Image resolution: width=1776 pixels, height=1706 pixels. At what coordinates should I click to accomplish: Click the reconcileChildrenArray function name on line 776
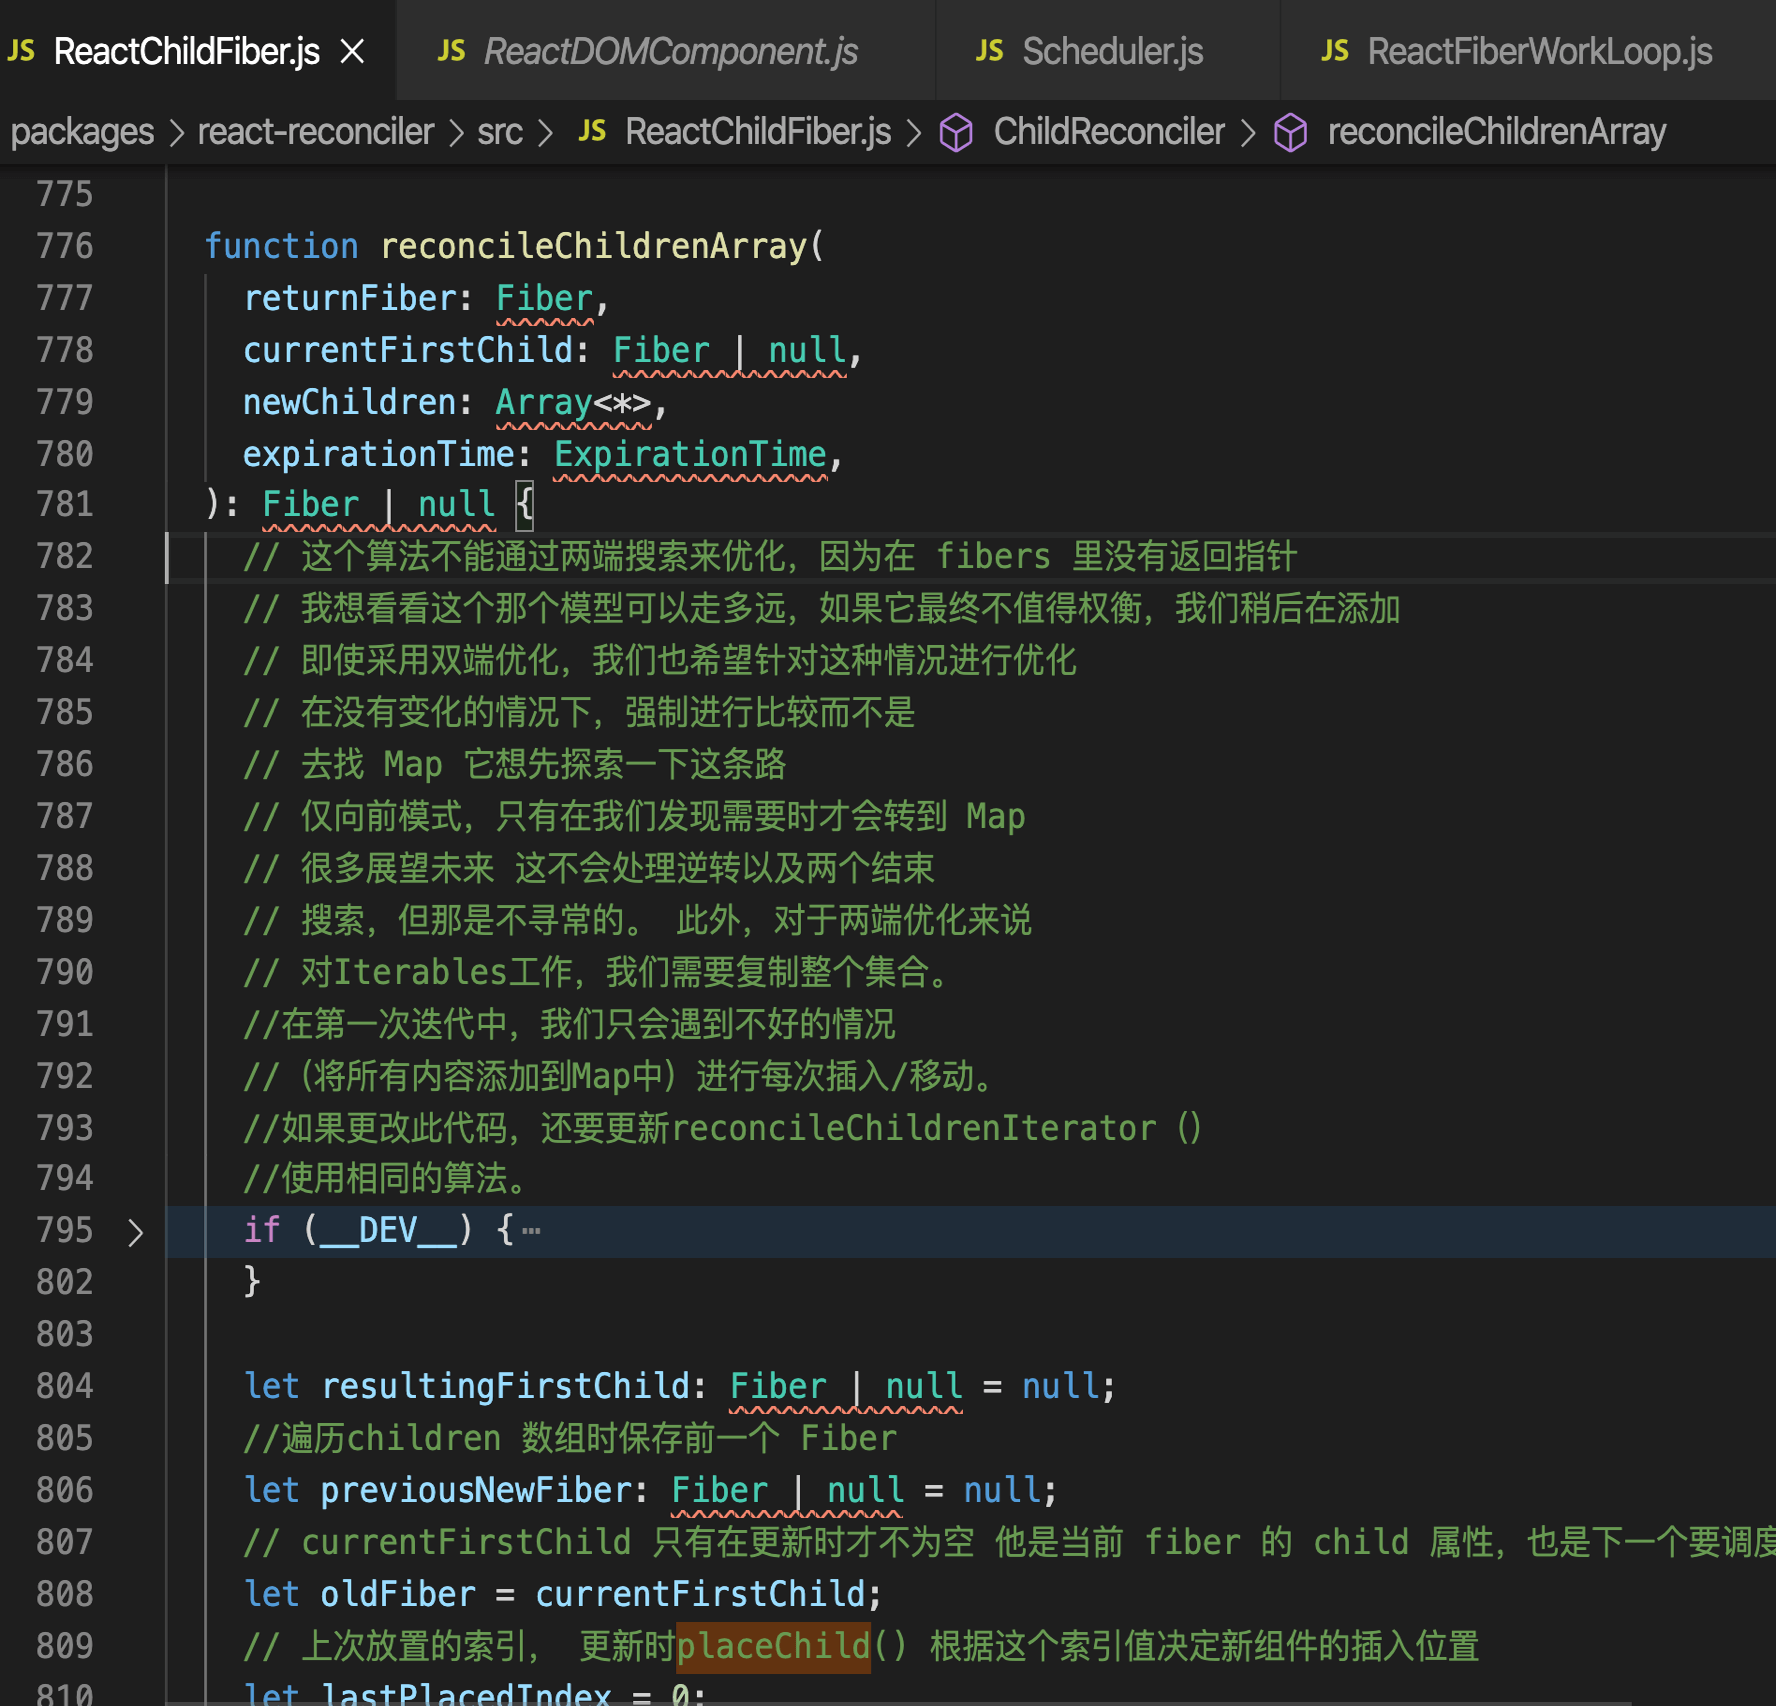(x=594, y=246)
